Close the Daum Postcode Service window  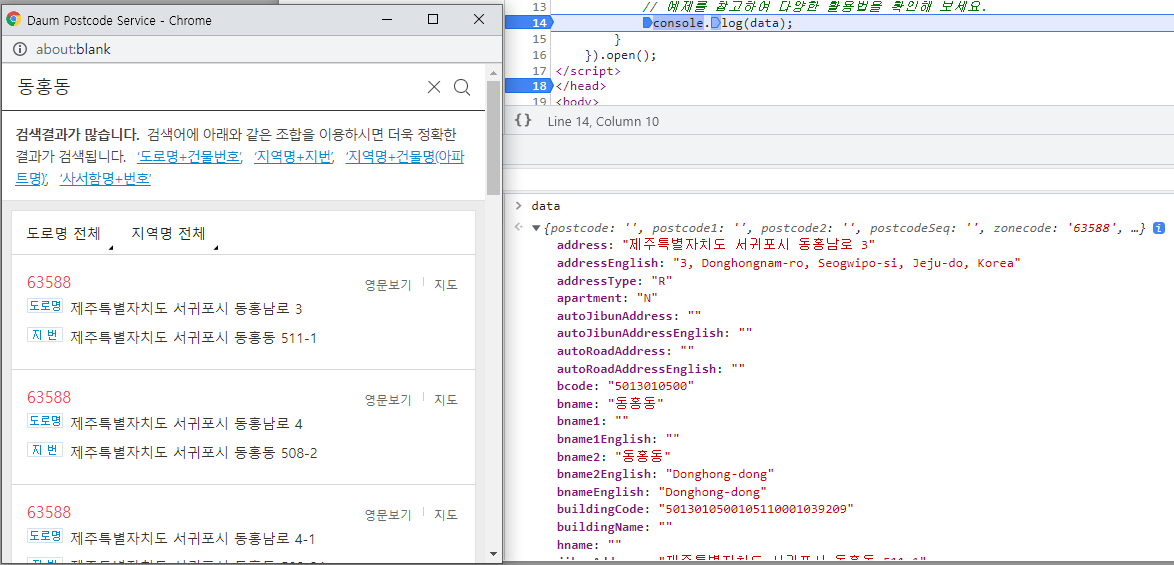pos(479,19)
